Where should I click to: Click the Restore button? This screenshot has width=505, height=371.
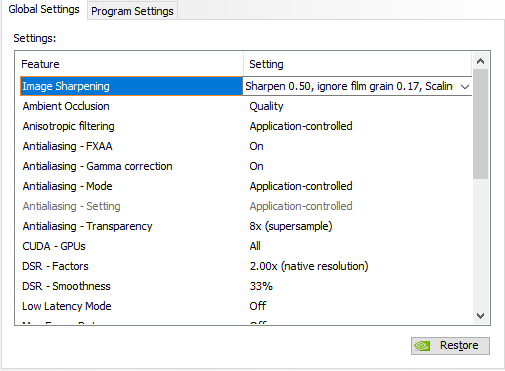pos(450,346)
